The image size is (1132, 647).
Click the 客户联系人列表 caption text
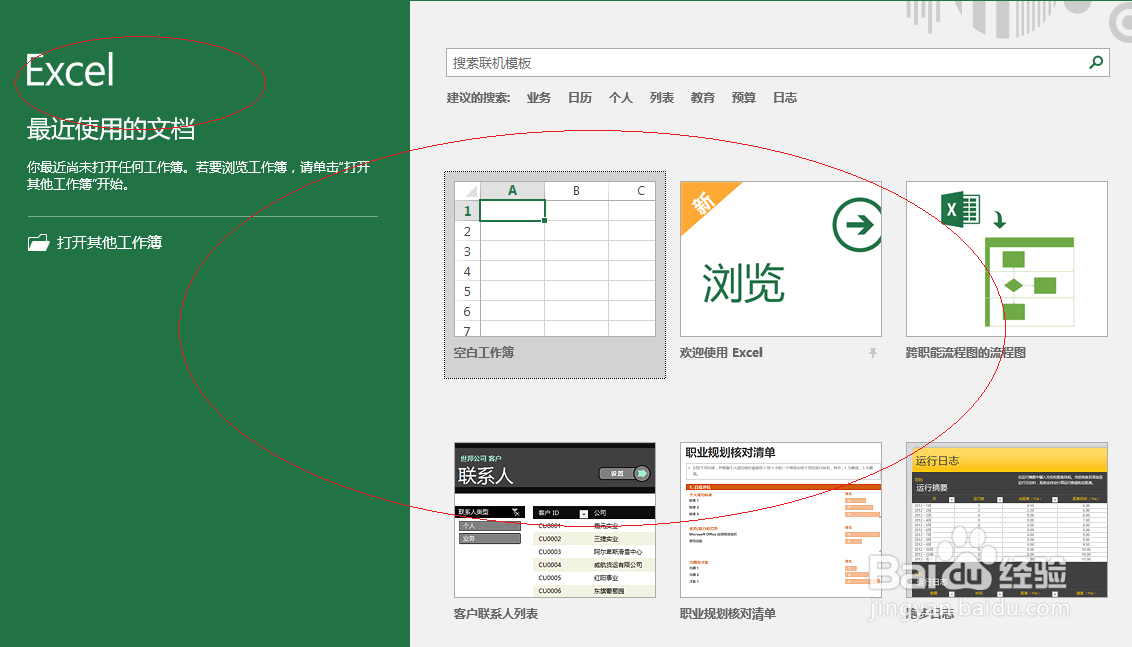point(495,614)
